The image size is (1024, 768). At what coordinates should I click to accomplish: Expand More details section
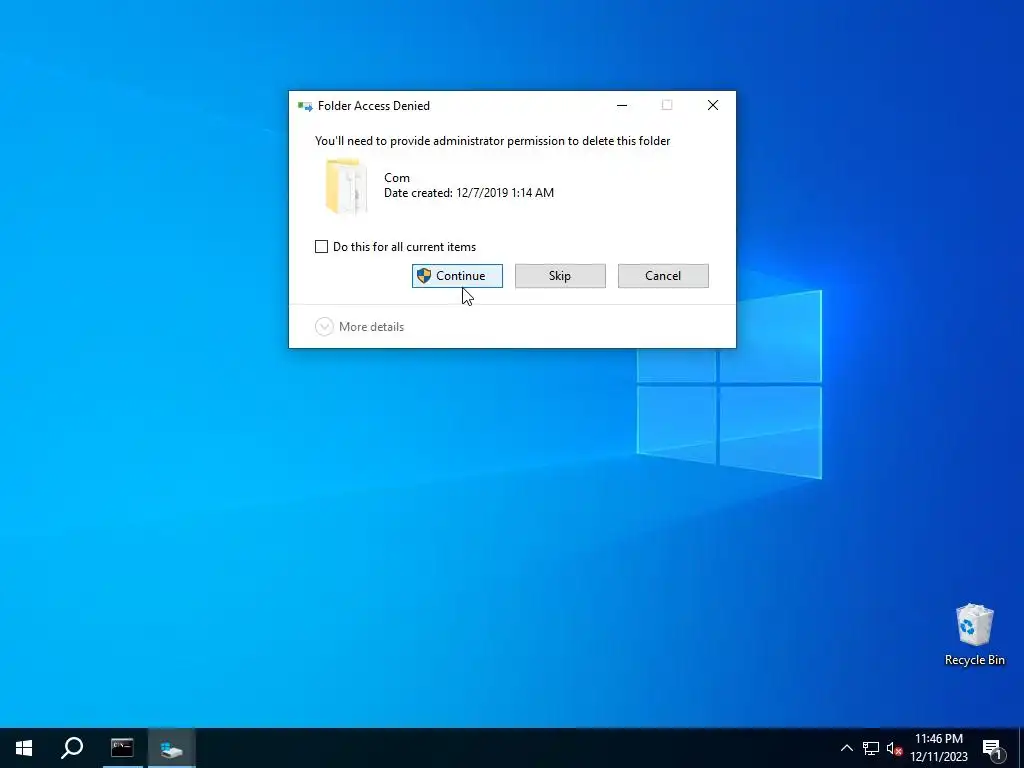click(x=359, y=327)
